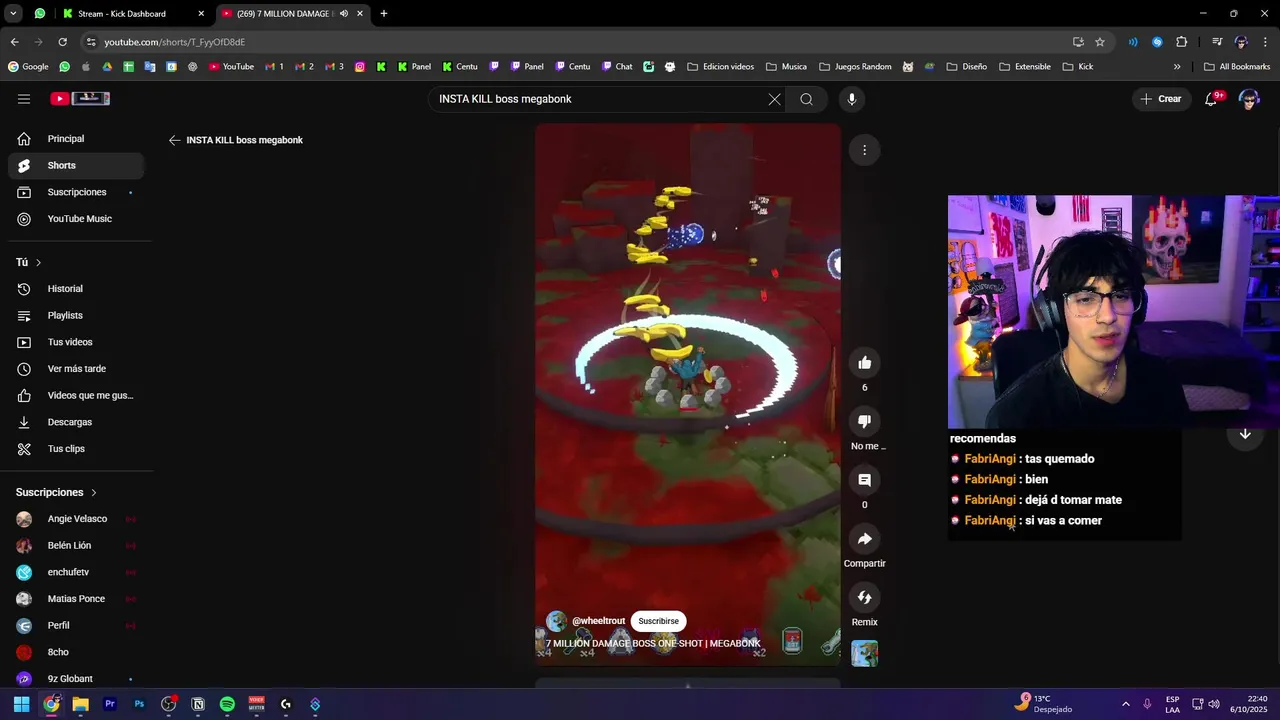The image size is (1280, 720).
Task: Reload the page
Action: click(62, 42)
